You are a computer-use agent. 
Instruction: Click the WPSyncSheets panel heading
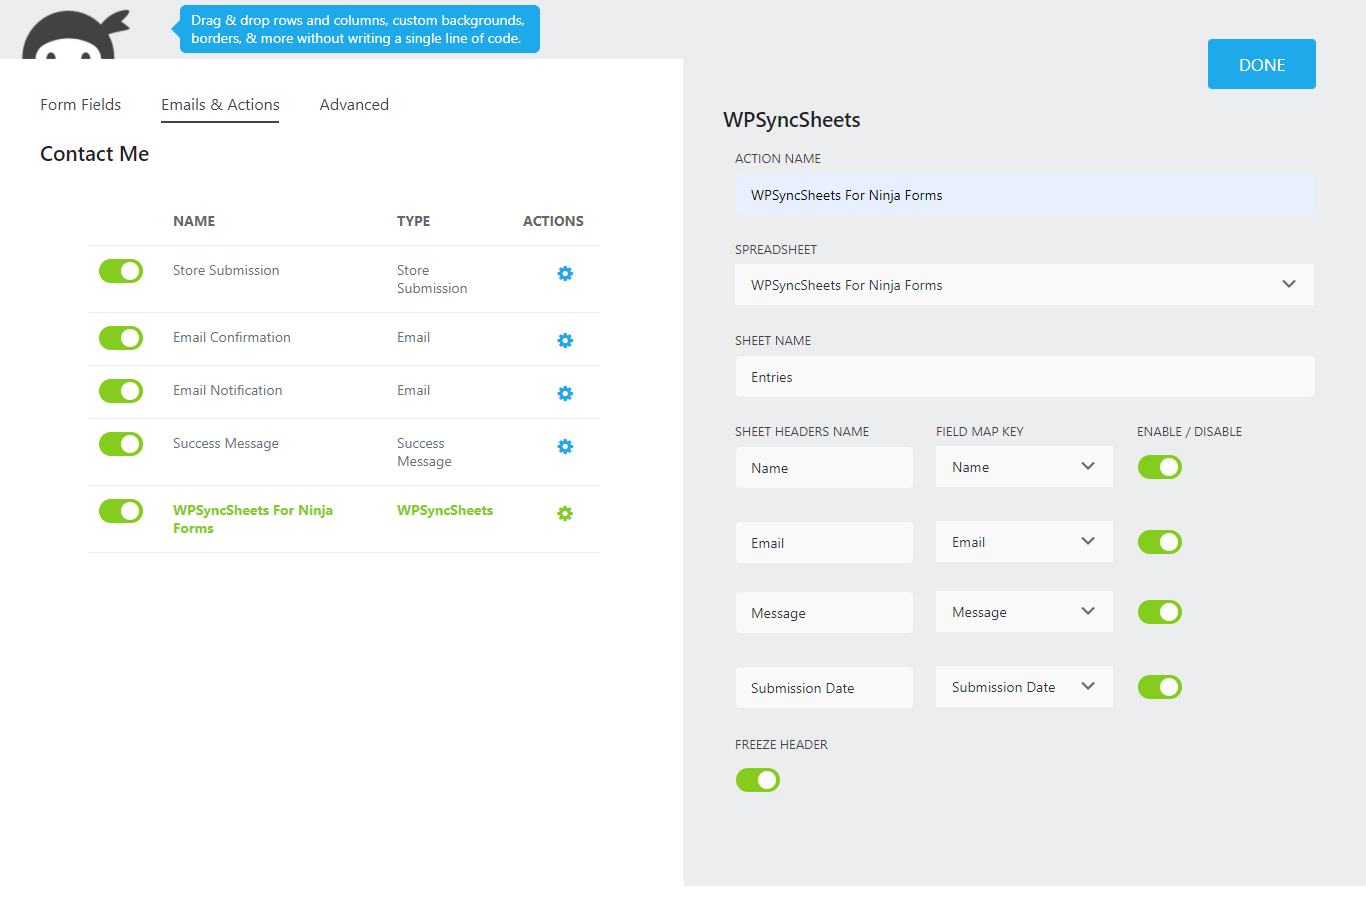coord(792,120)
